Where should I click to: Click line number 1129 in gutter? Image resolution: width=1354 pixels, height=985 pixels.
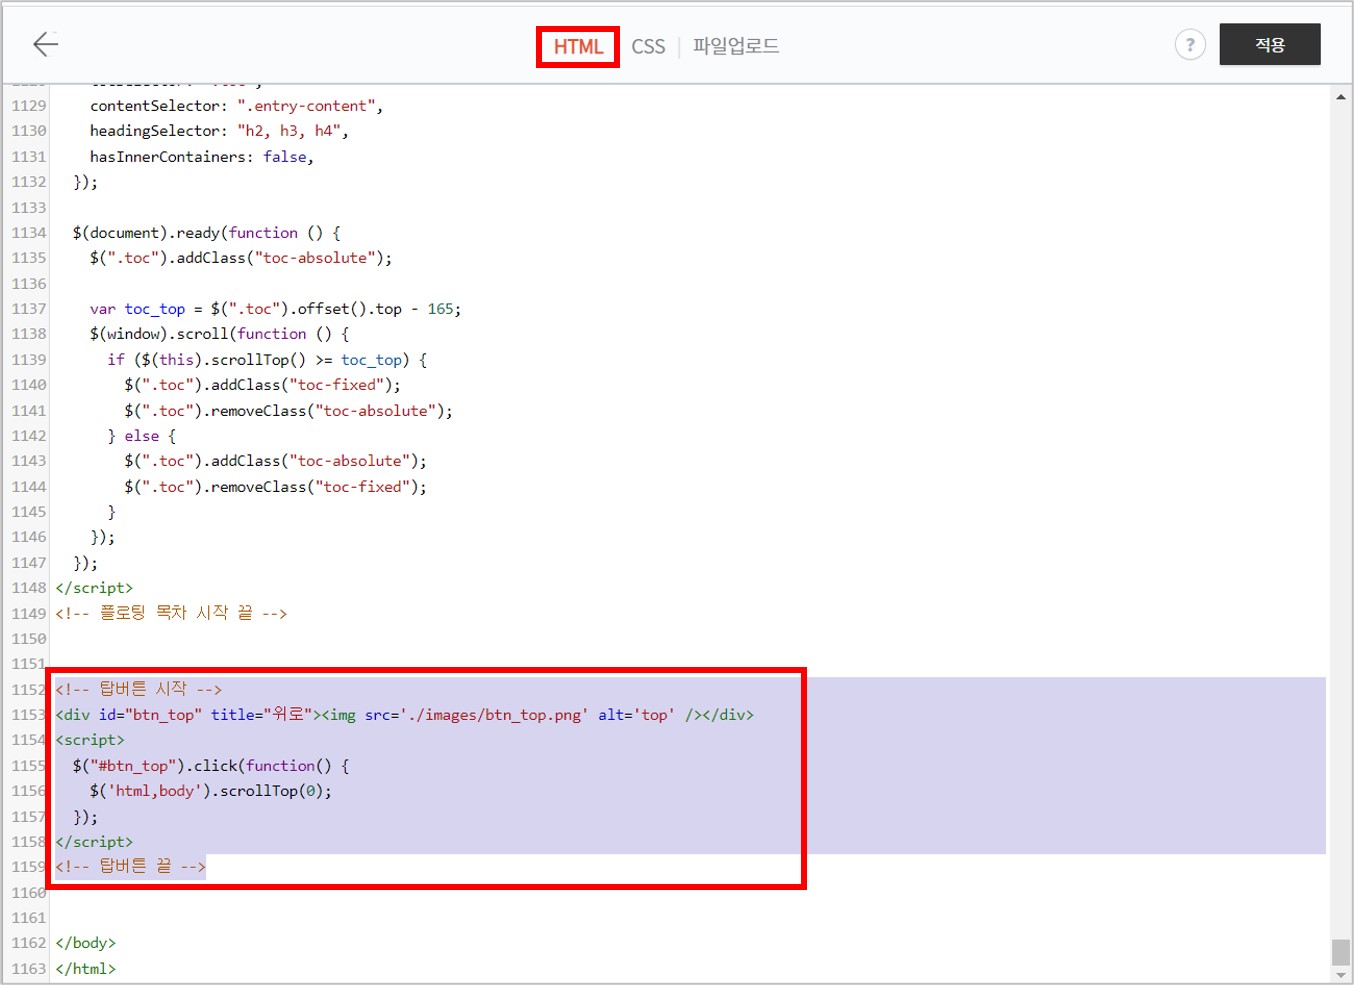29,106
